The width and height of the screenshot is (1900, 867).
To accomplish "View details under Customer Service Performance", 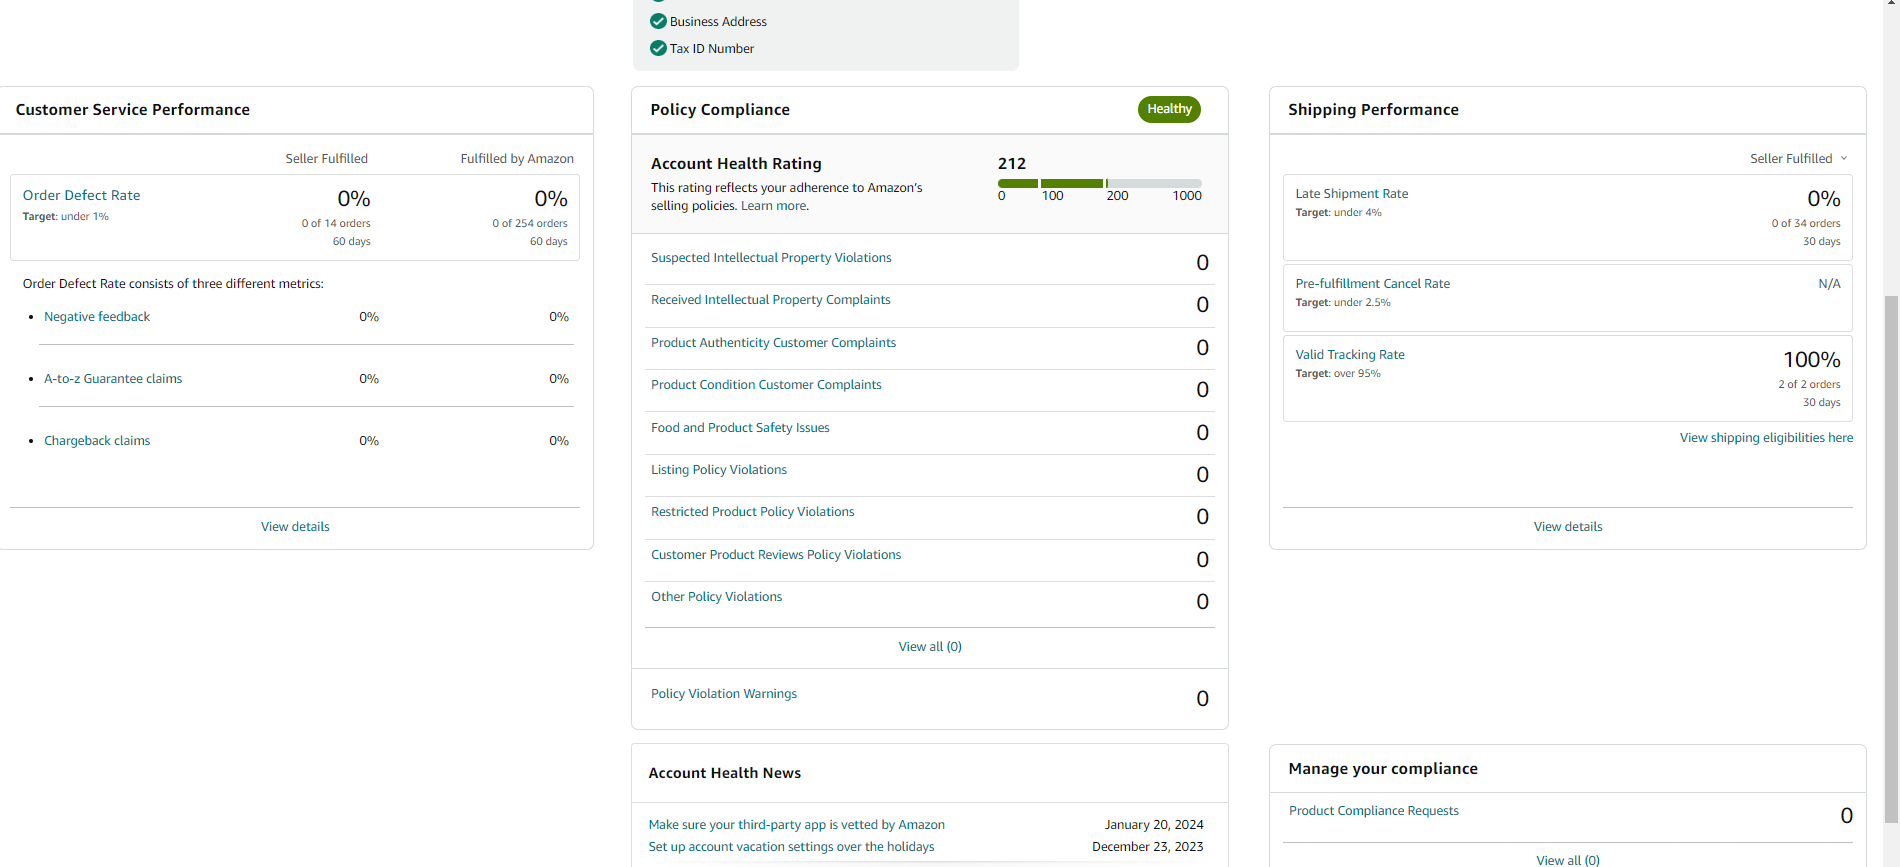I will pyautogui.click(x=295, y=527).
